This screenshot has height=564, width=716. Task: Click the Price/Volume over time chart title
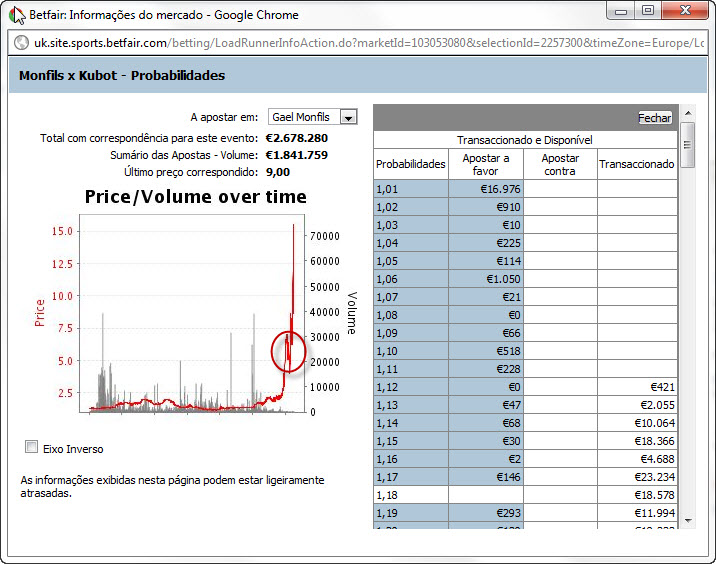coord(195,196)
